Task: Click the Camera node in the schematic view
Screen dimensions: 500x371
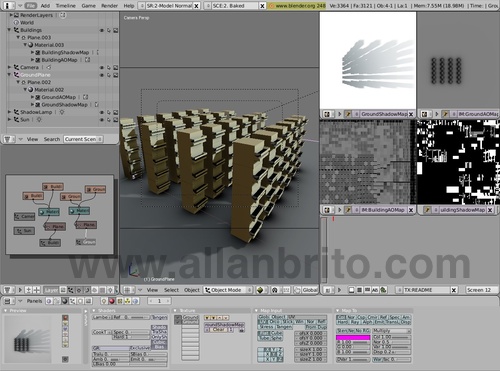Action: click(24, 217)
